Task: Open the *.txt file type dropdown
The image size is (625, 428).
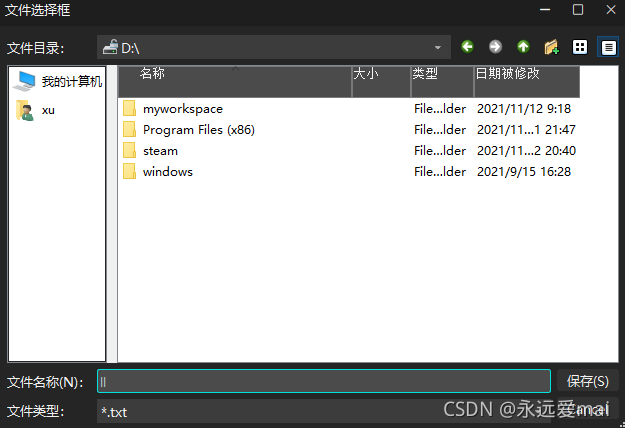Action: click(324, 412)
